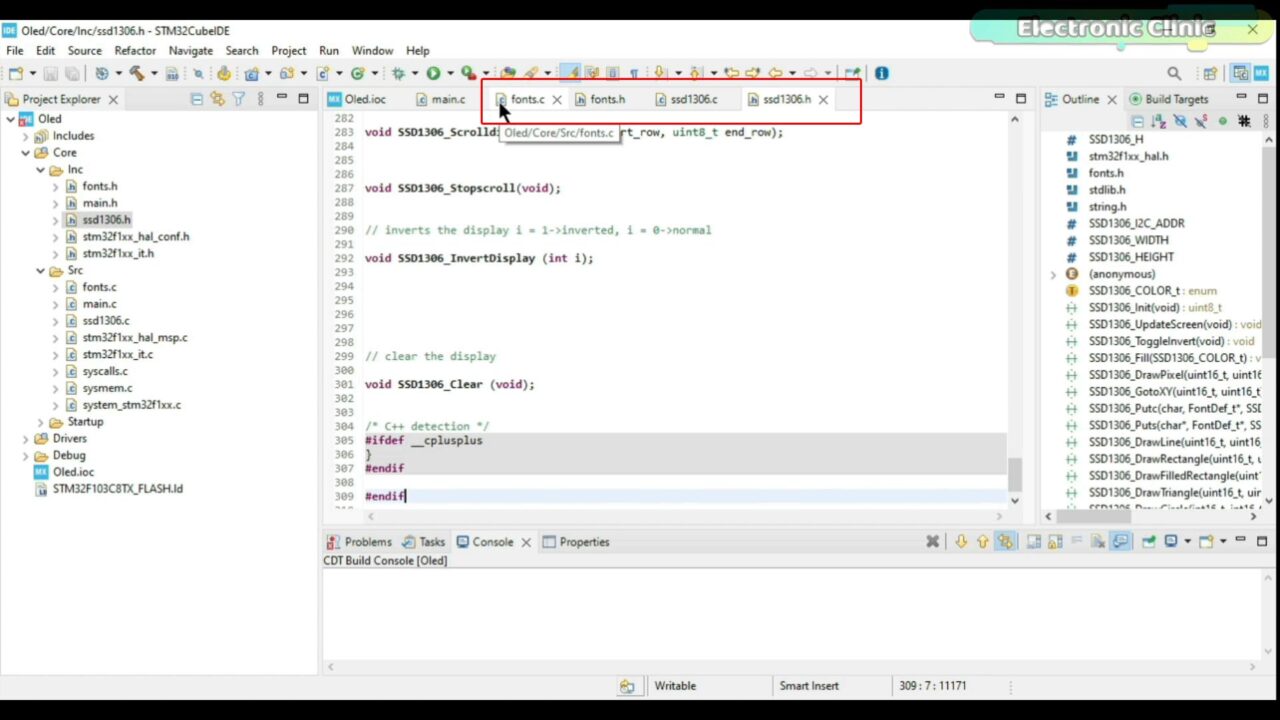This screenshot has width=1280, height=720.
Task: Open the Refactor menu
Action: tap(135, 50)
